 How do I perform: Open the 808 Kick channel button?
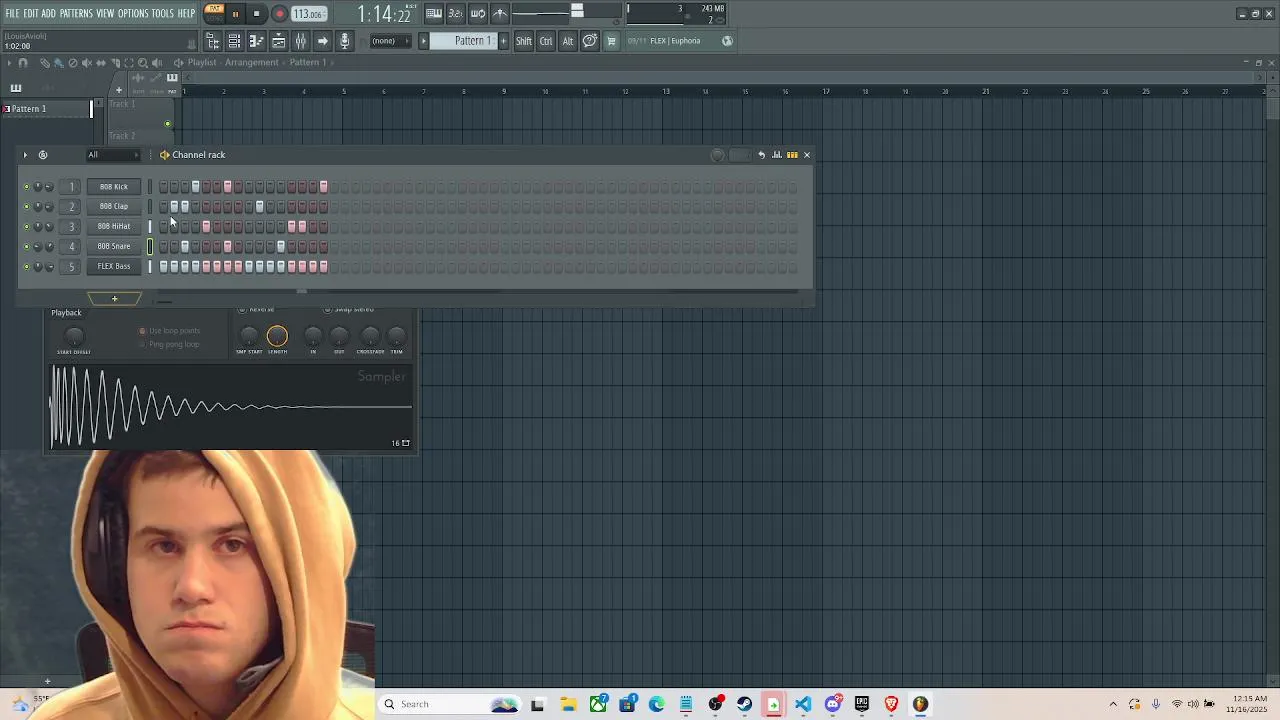click(x=114, y=187)
